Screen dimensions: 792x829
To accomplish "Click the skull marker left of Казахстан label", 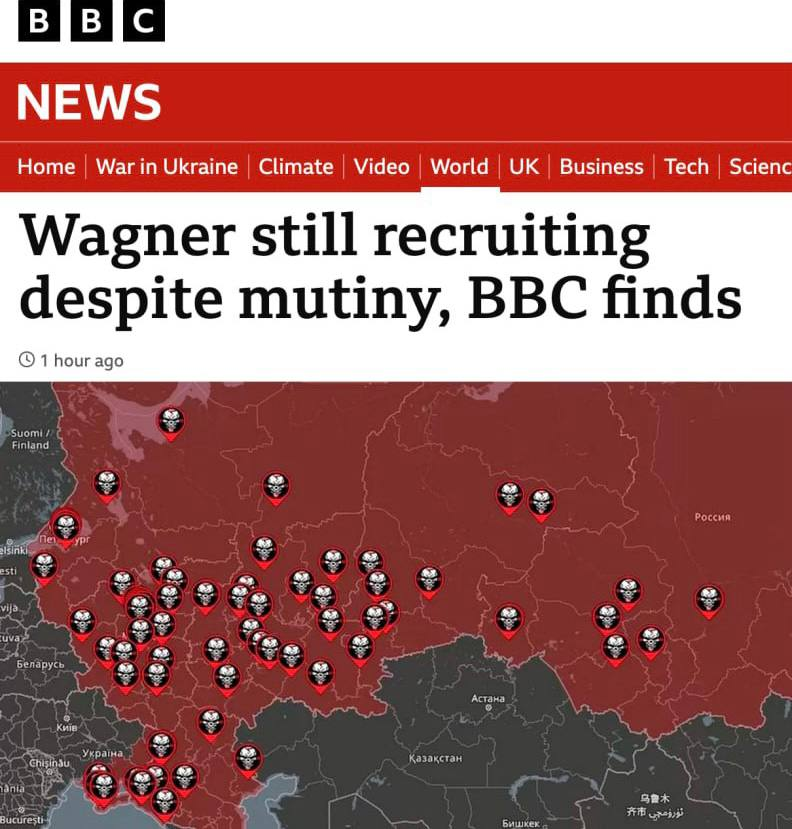I will click(247, 760).
